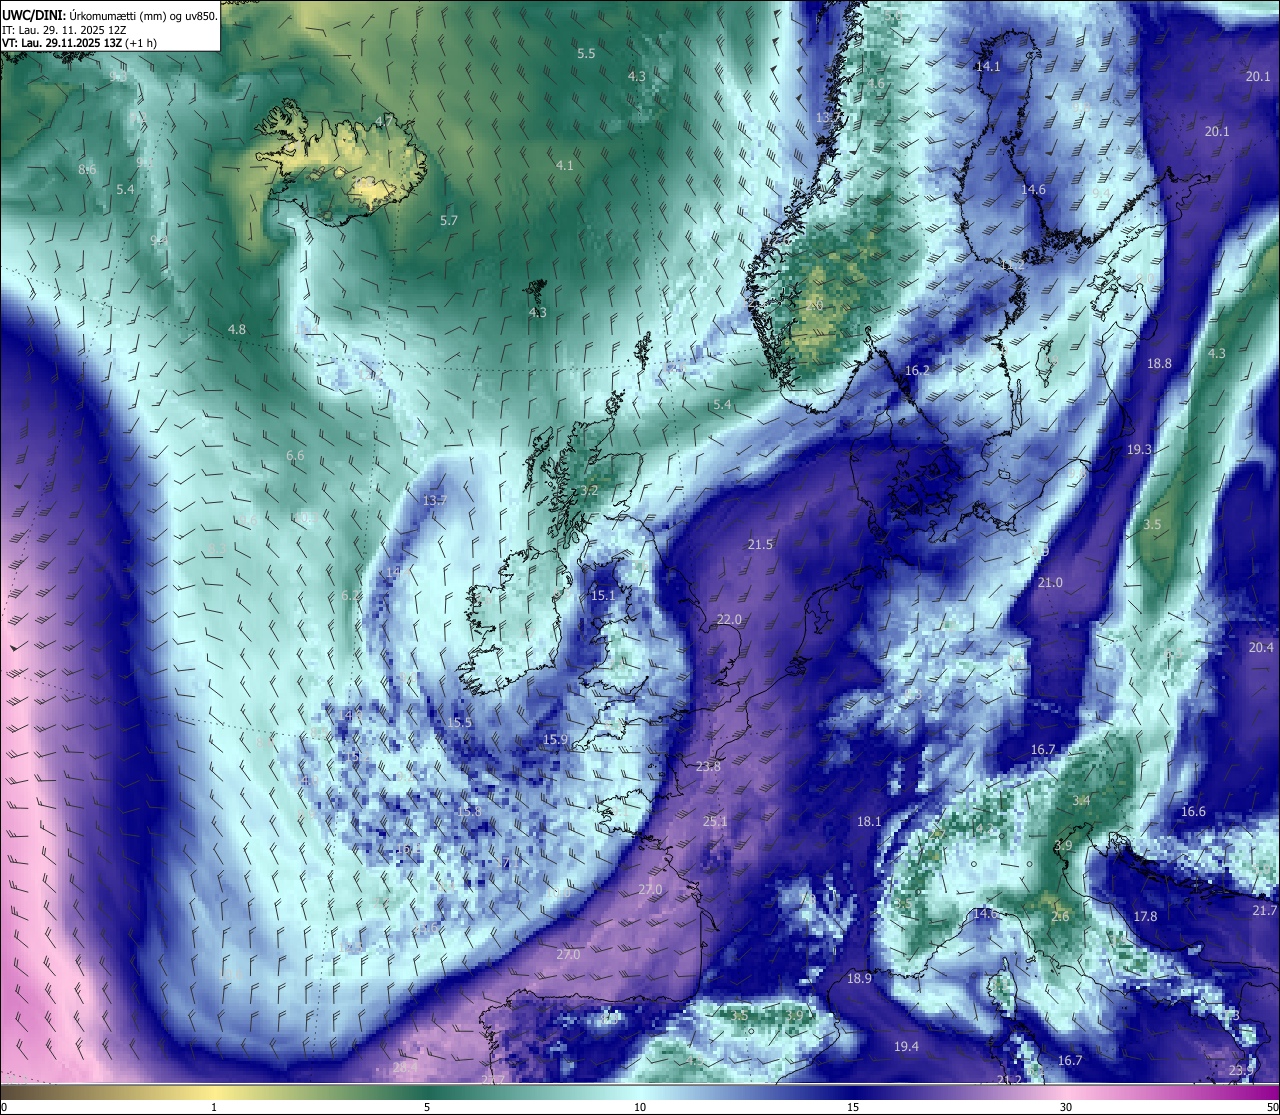Click the "UWC/DINI: Úrkomumætti (mm) og uv850." title line
The height and width of the screenshot is (1115, 1280).
(110, 15)
